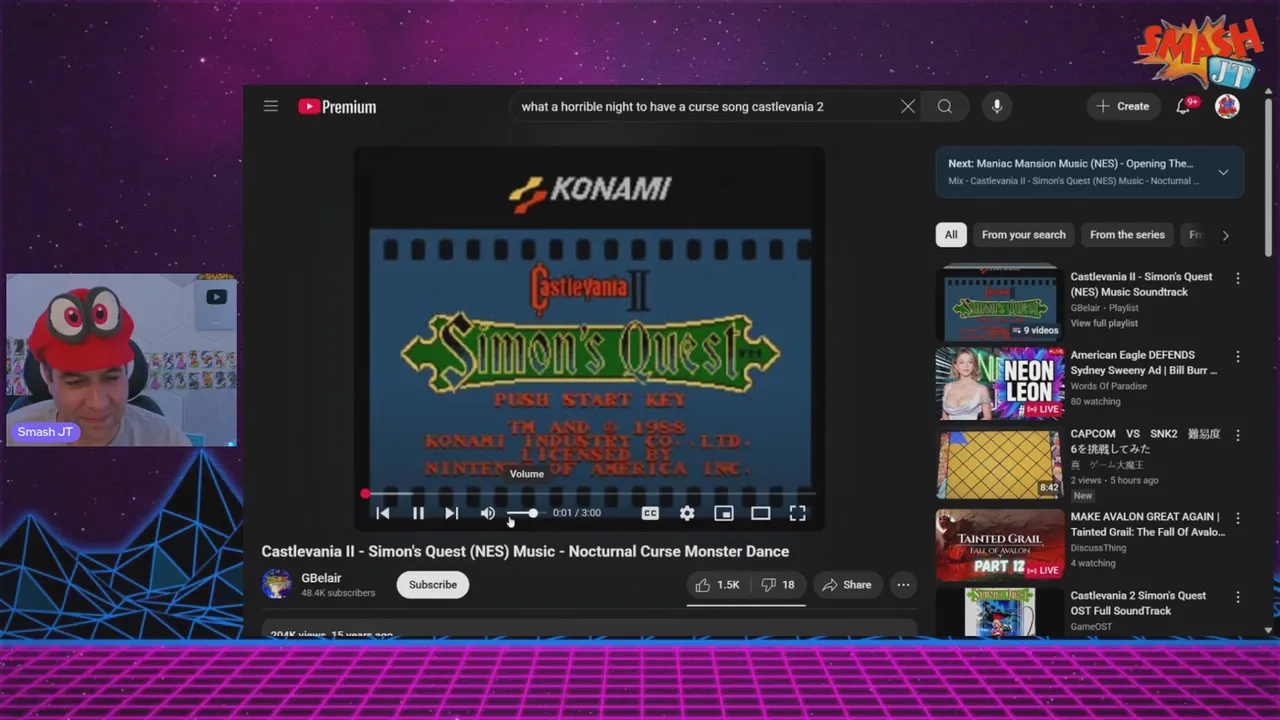Select the From your search chip

1023,235
